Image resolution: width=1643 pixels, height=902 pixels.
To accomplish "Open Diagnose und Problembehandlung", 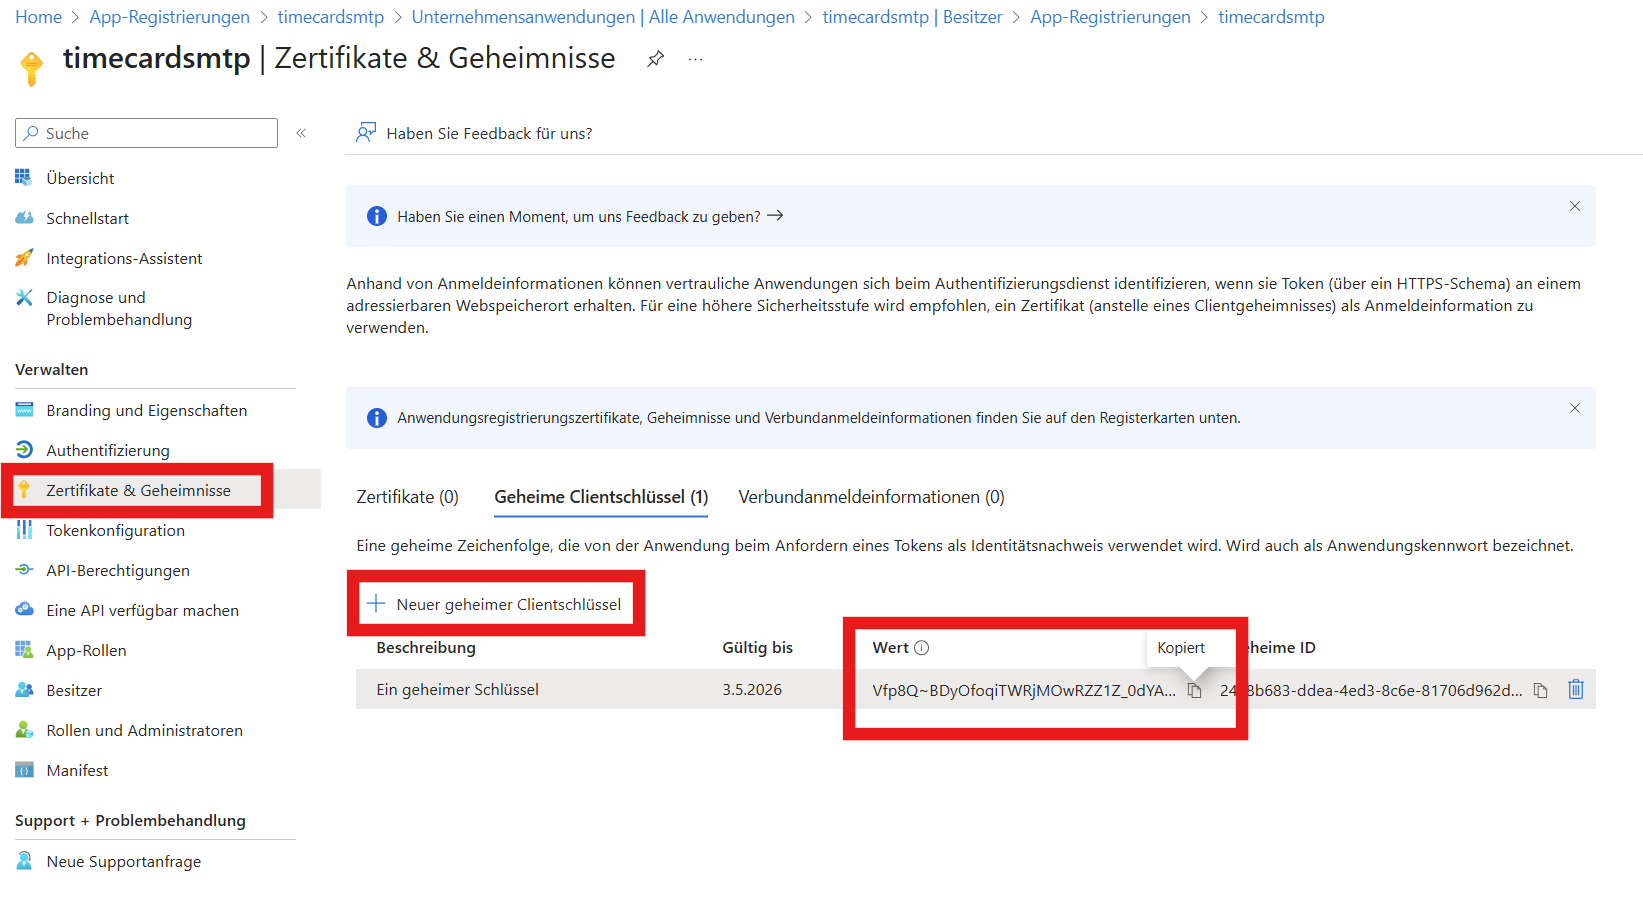I will (119, 308).
